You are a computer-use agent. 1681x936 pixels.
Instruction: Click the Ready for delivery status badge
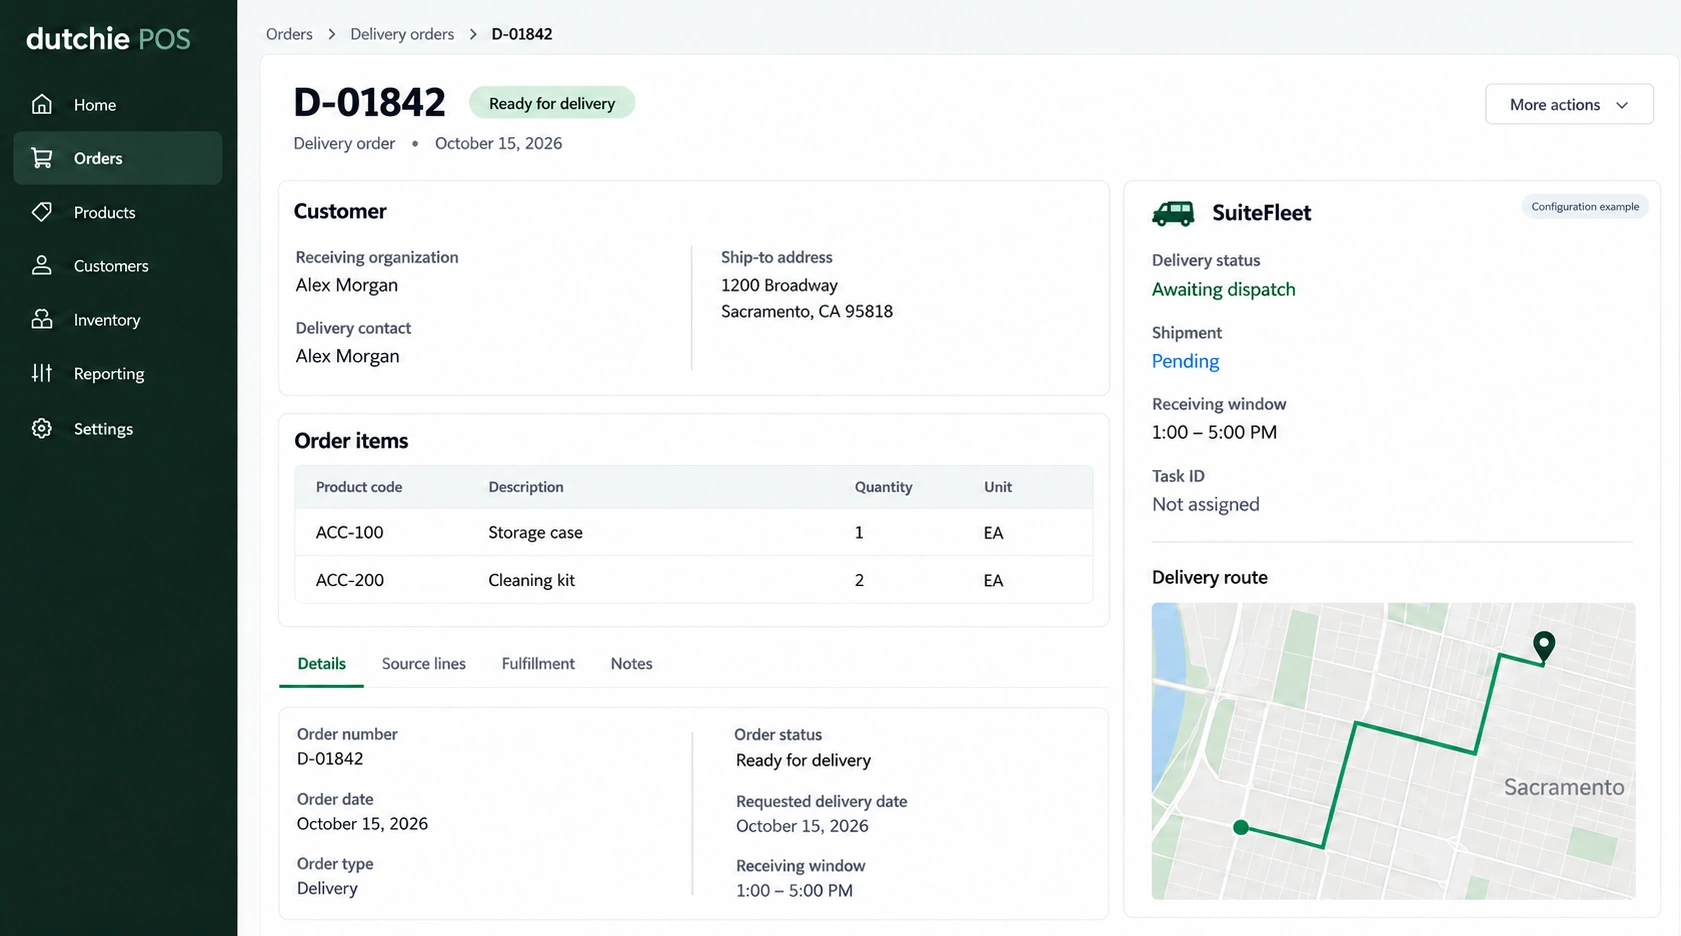(552, 103)
